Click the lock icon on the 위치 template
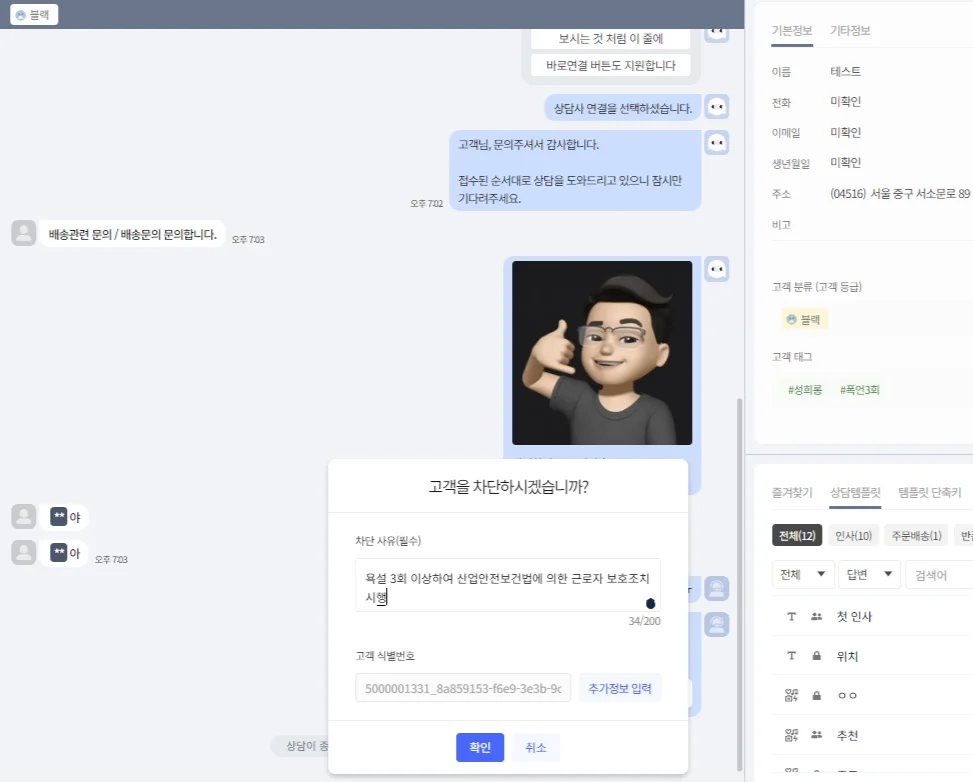This screenshot has height=782, width=973. click(x=816, y=656)
